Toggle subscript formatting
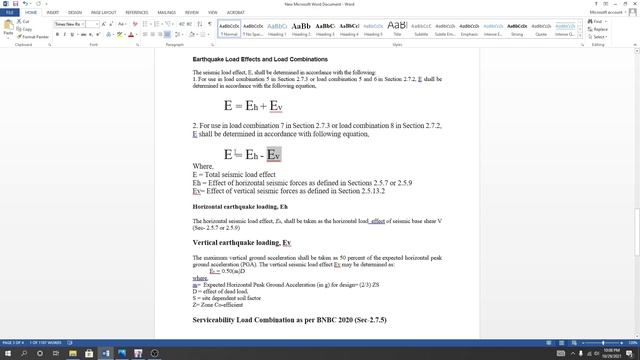 coord(91,35)
